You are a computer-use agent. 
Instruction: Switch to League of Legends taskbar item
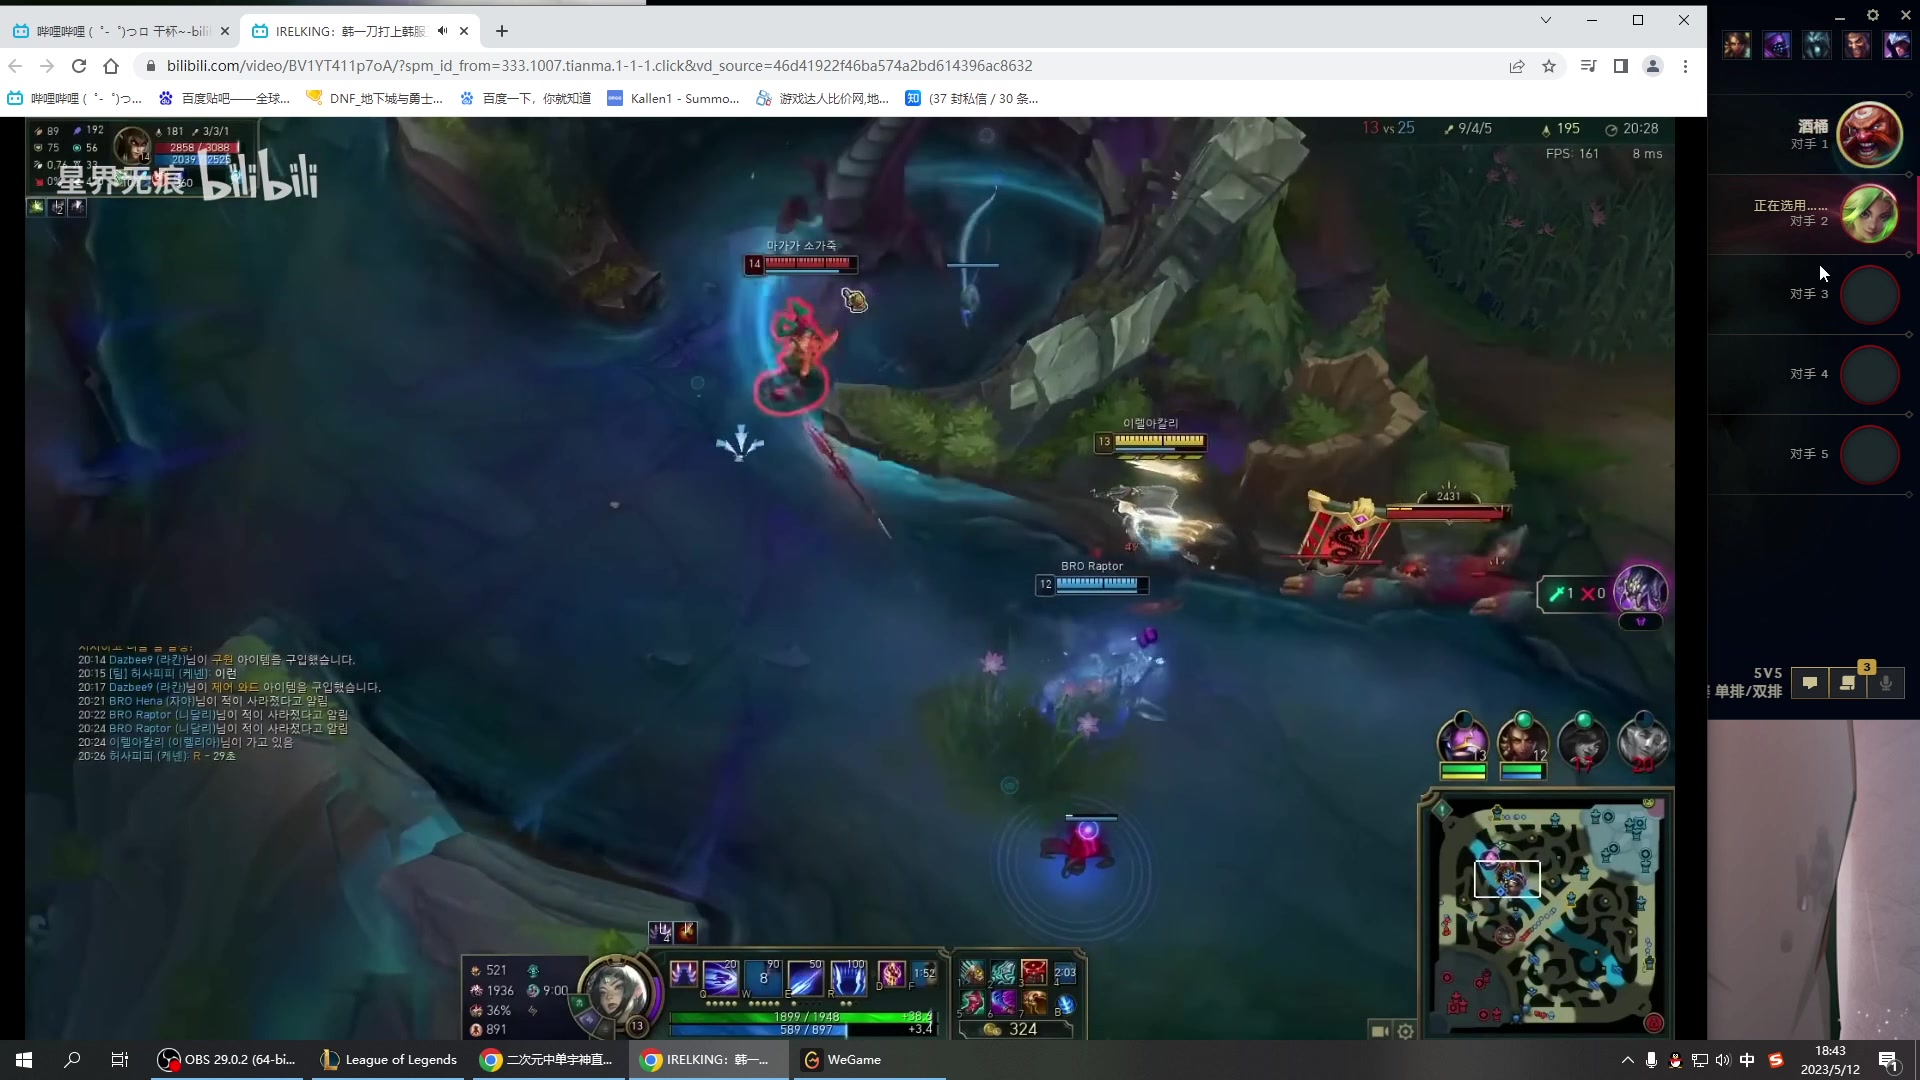(389, 1060)
